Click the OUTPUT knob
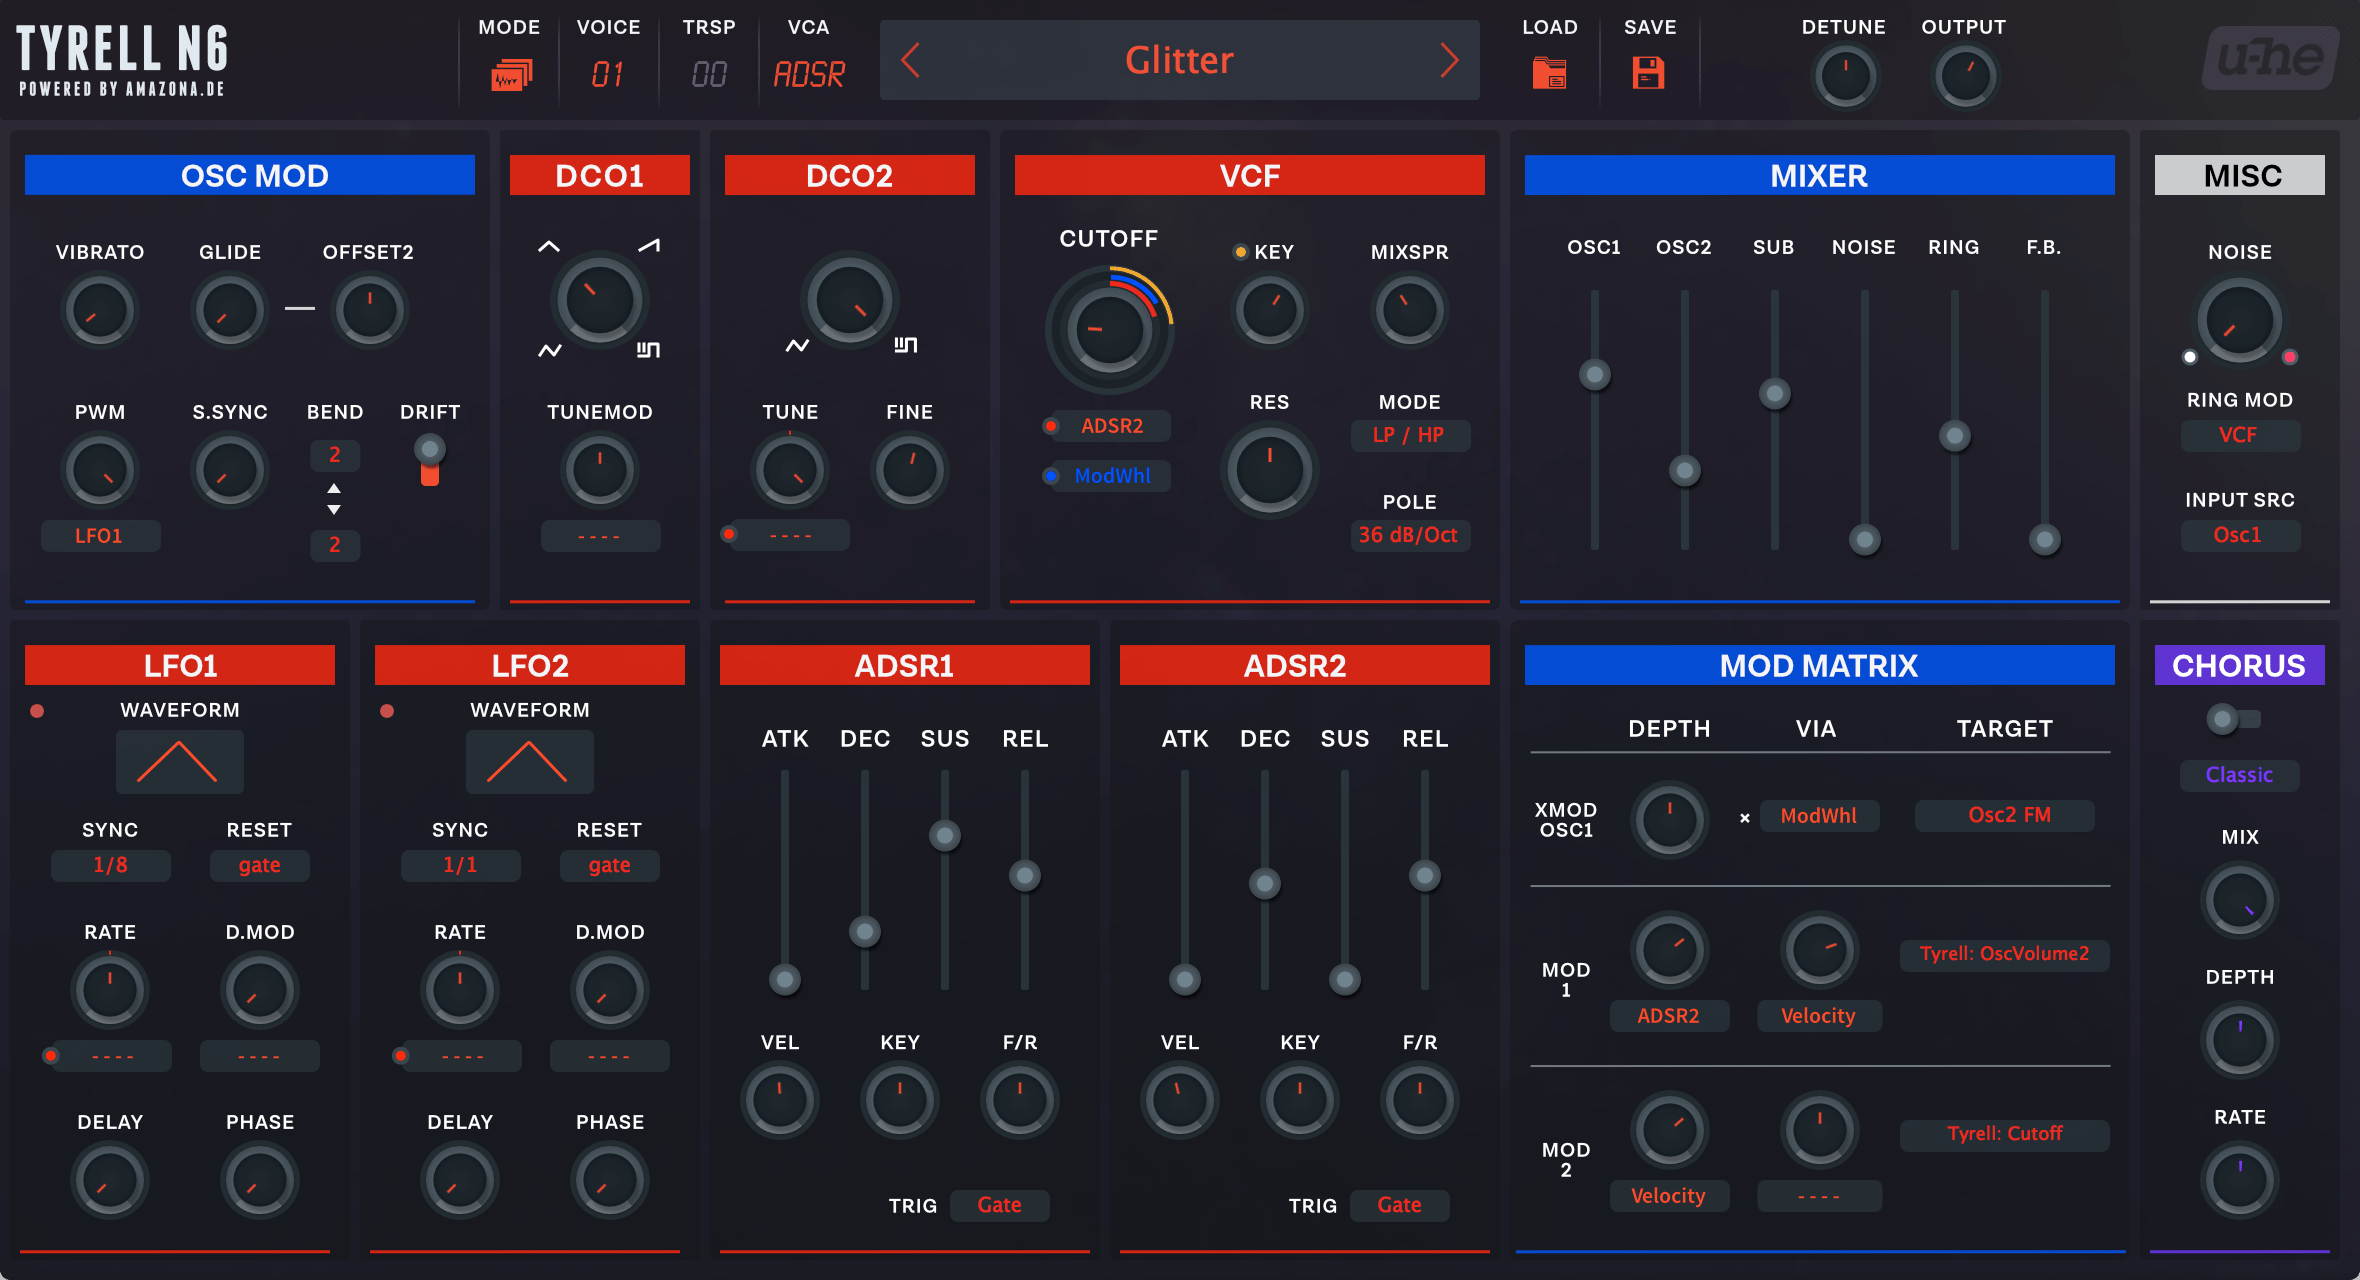Screen dimensions: 2360x1280 coord(1965,76)
